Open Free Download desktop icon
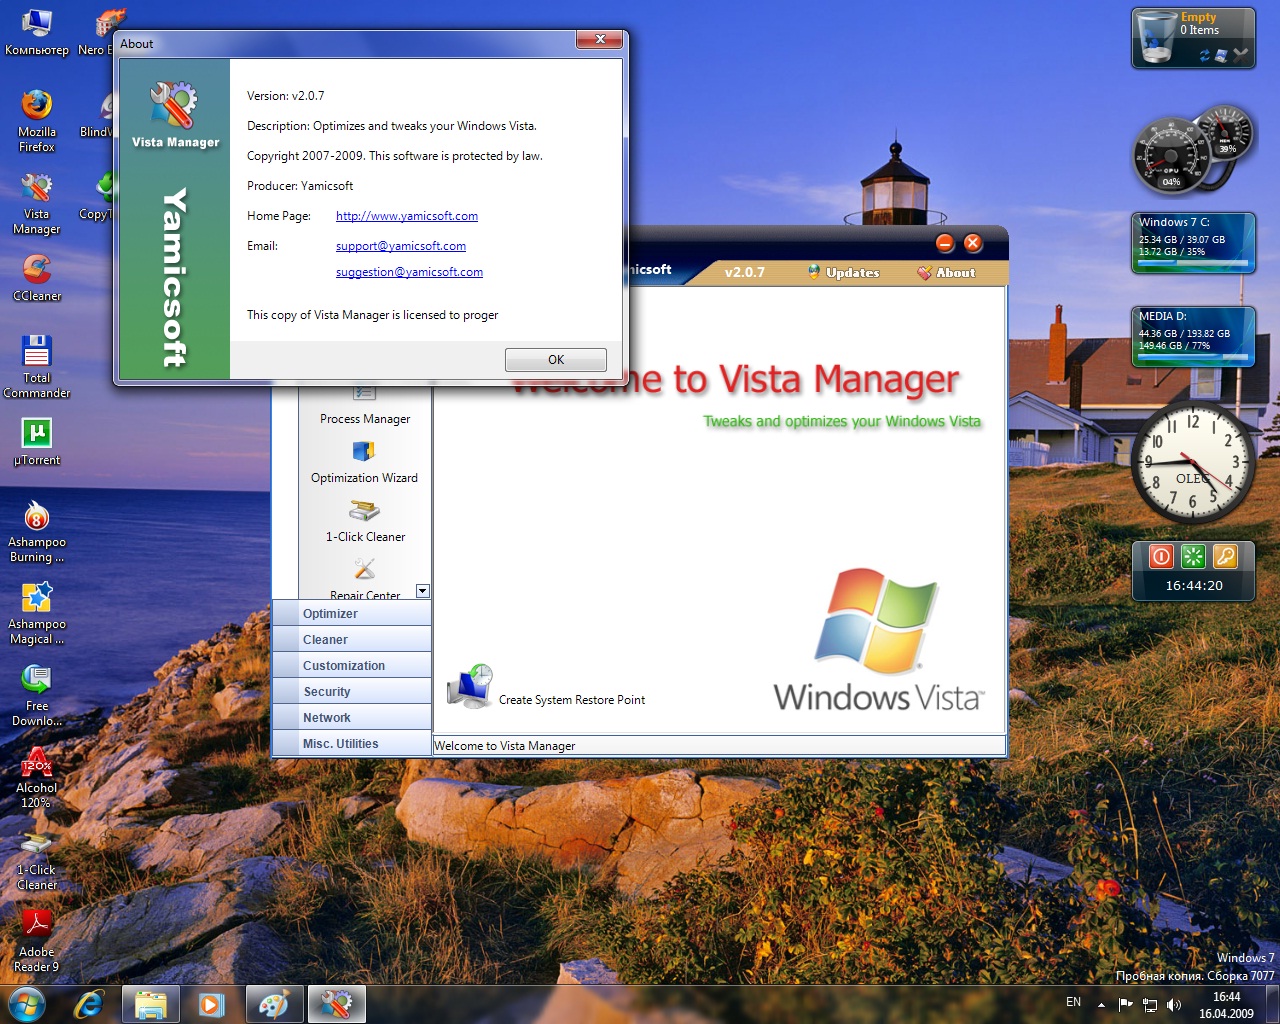This screenshot has height=1024, width=1280. point(37,695)
